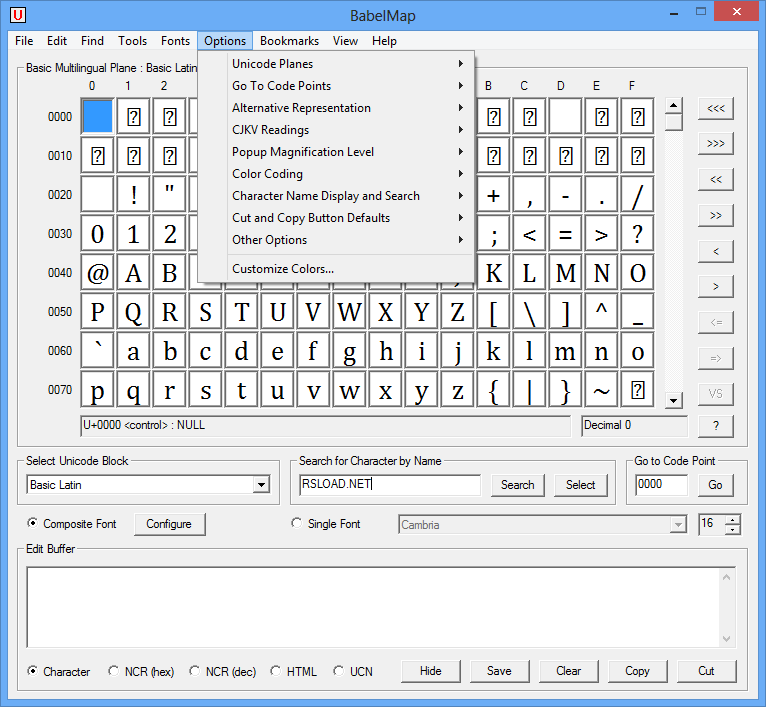
Task: Click the Go button
Action: pos(715,485)
